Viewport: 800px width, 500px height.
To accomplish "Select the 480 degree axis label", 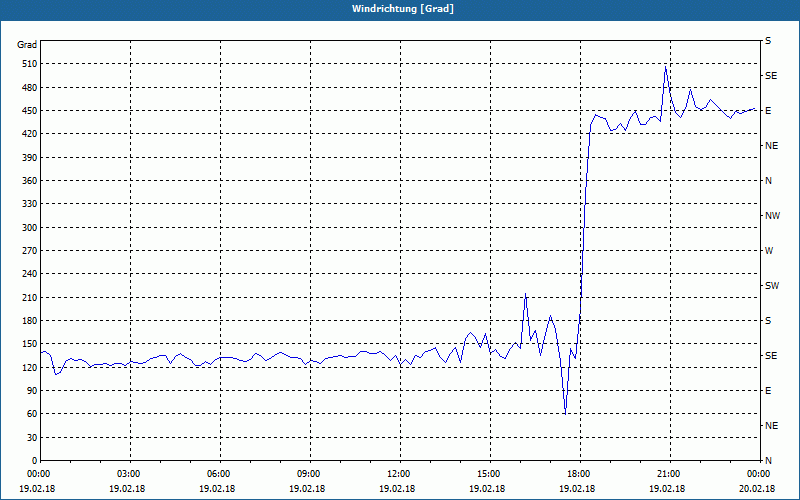I will click(x=31, y=87).
